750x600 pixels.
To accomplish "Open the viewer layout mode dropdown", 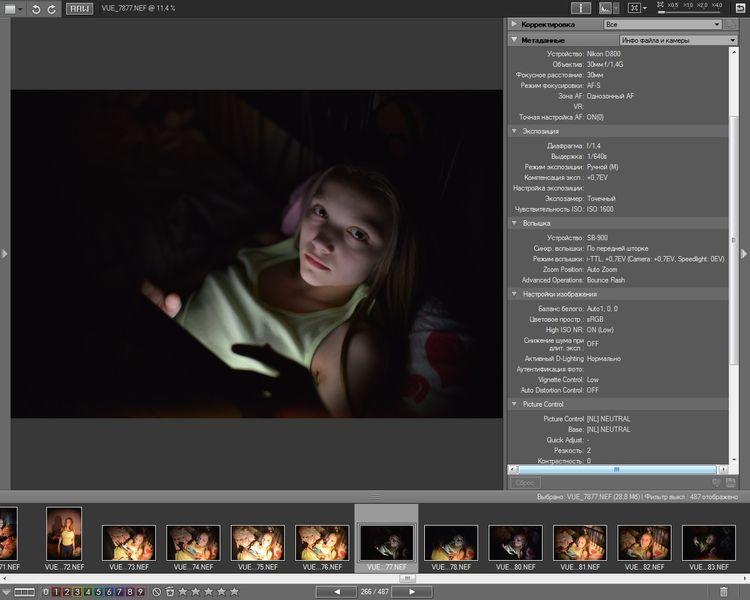I will point(13,9).
